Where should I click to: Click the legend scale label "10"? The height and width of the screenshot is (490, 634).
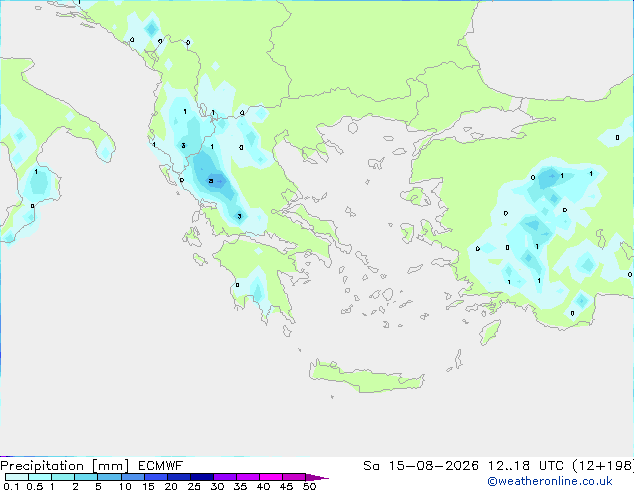tap(125, 486)
